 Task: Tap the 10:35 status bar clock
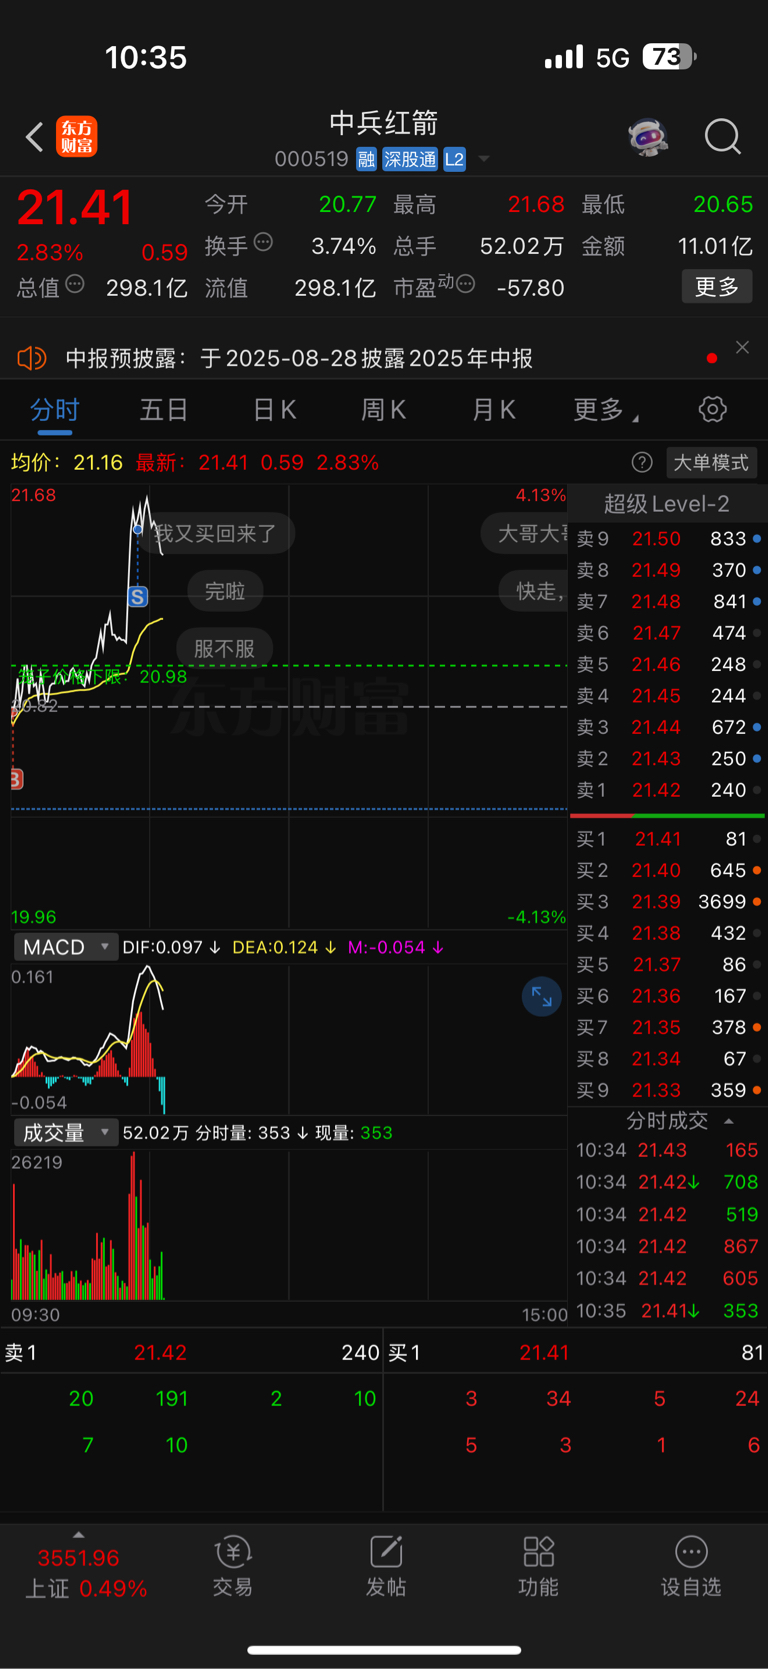146,57
